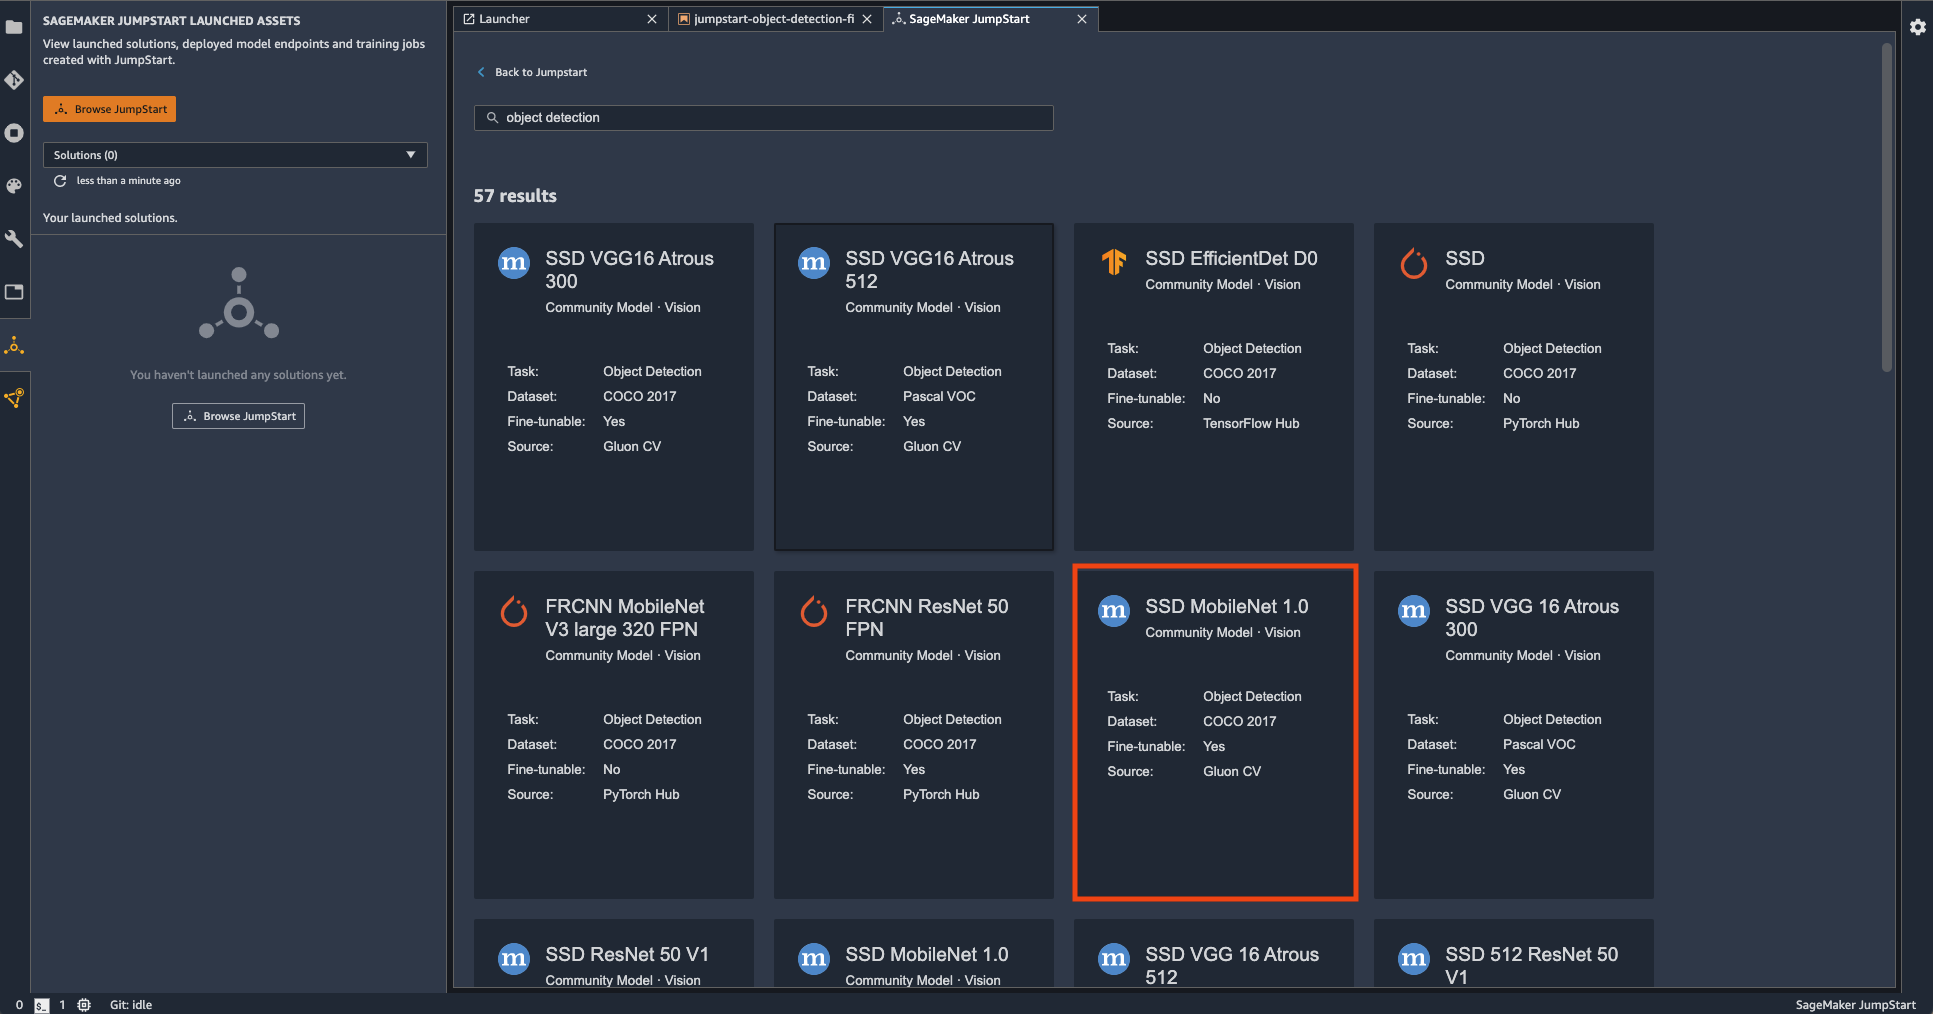Click the terminal icon in the status bar
The image size is (1933, 1014).
41,1005
